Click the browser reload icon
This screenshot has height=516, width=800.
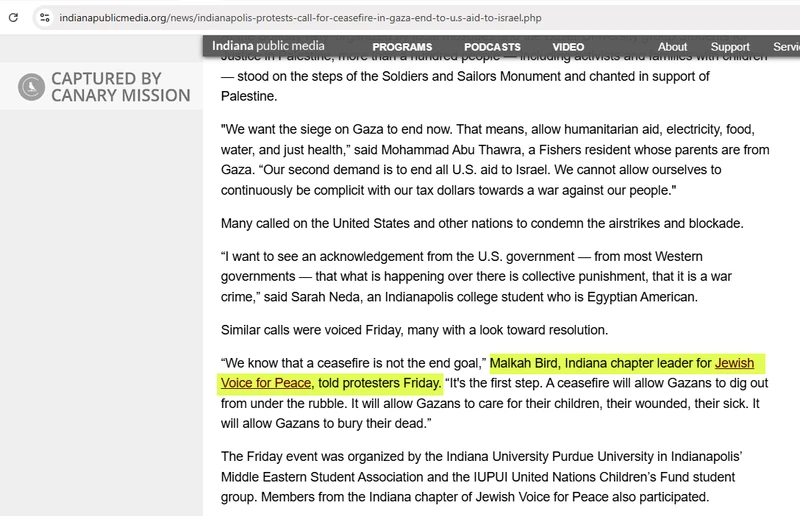pos(12,17)
